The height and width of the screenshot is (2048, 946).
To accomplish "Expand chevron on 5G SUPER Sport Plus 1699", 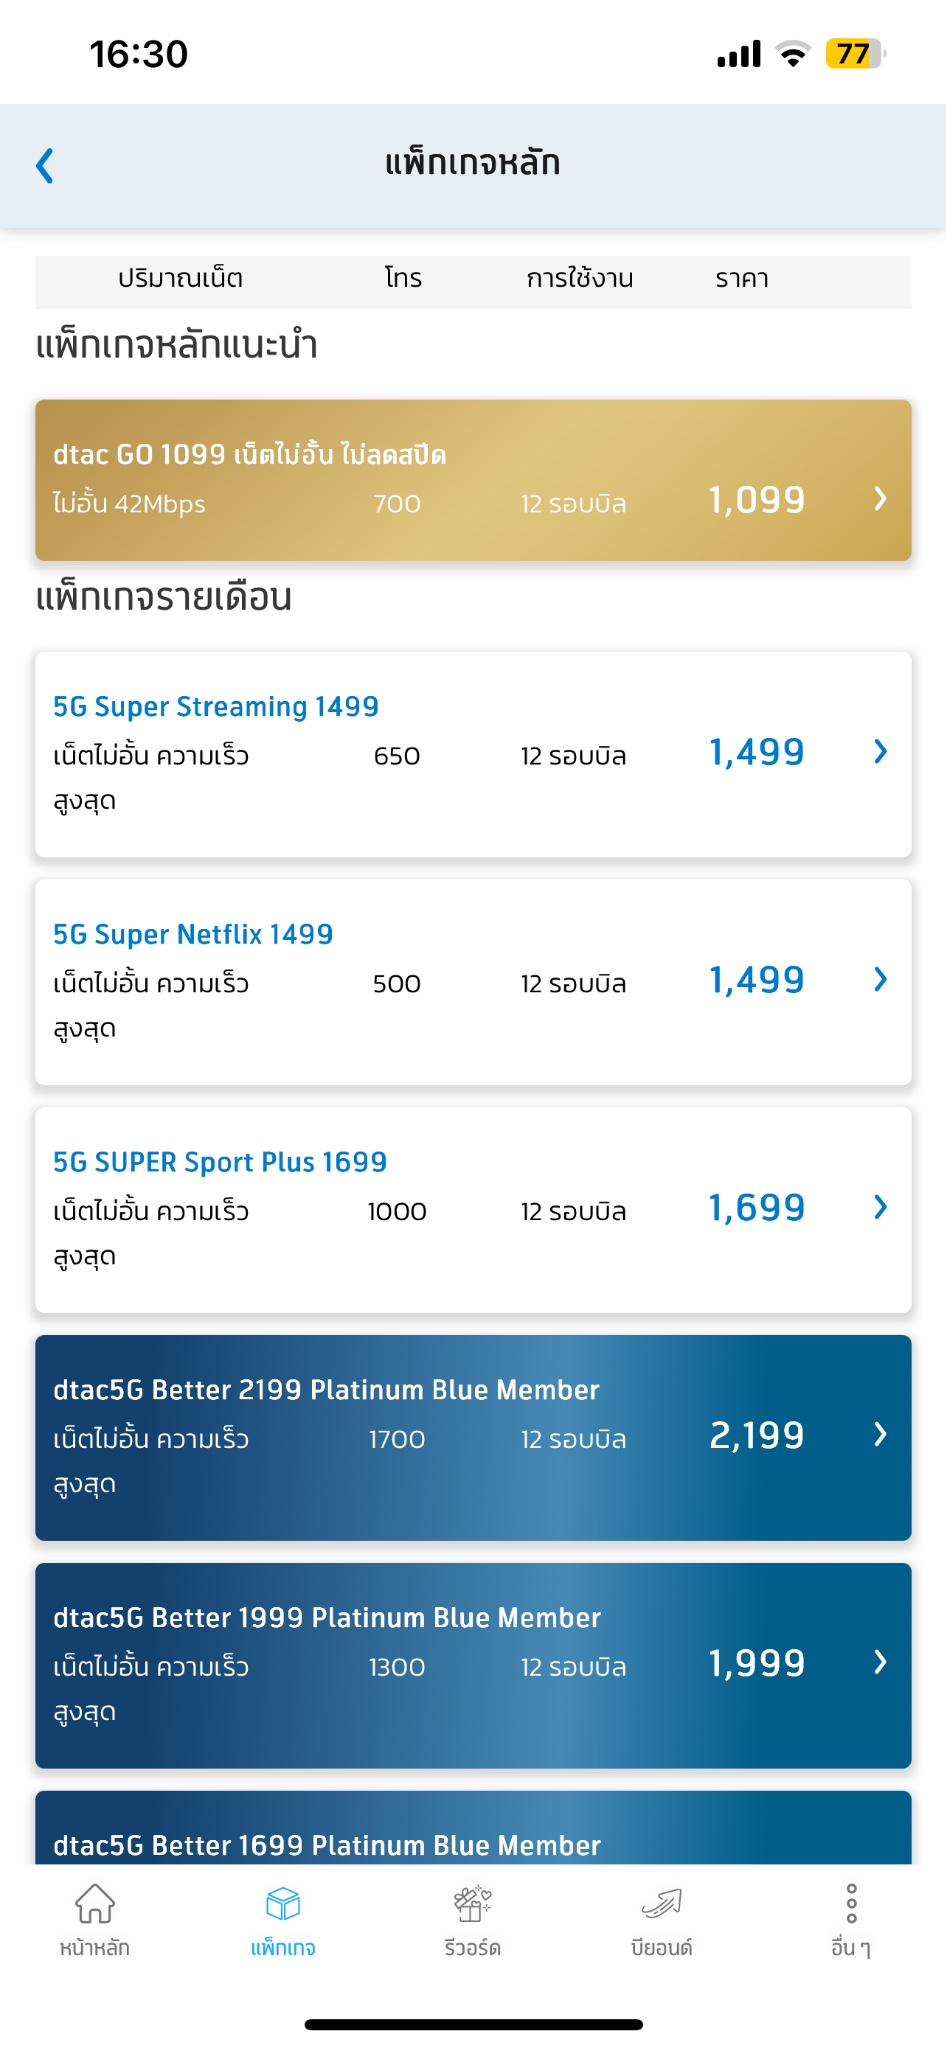I will pyautogui.click(x=880, y=1207).
